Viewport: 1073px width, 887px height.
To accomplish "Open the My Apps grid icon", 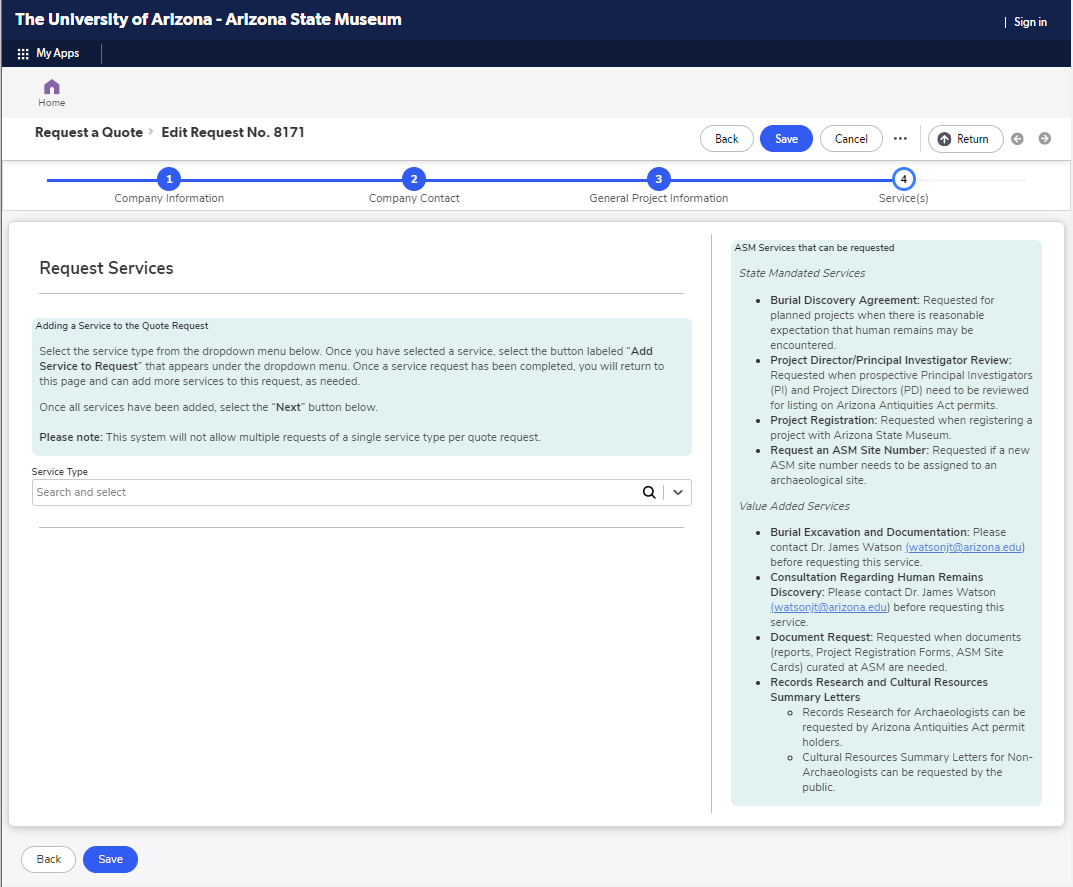I will point(23,53).
